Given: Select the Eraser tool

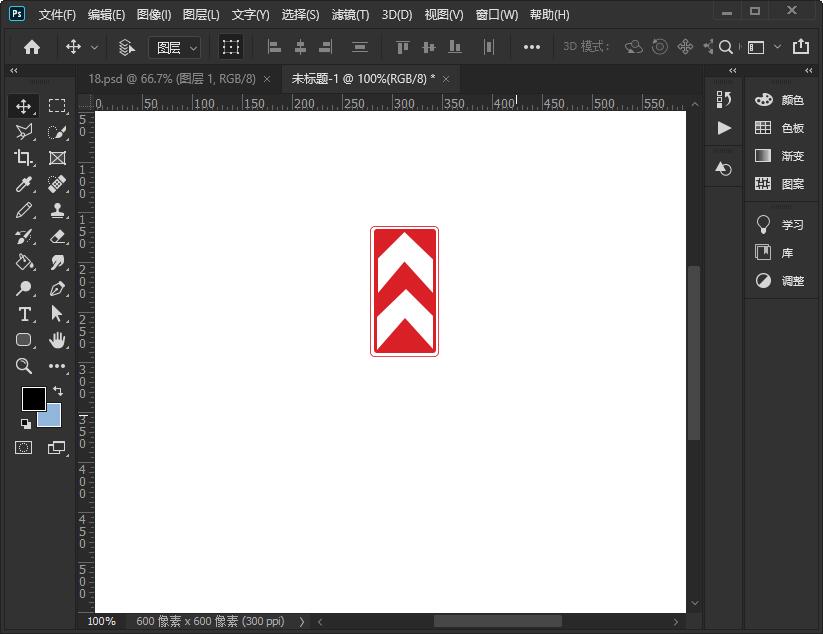Looking at the screenshot, I should coord(57,236).
